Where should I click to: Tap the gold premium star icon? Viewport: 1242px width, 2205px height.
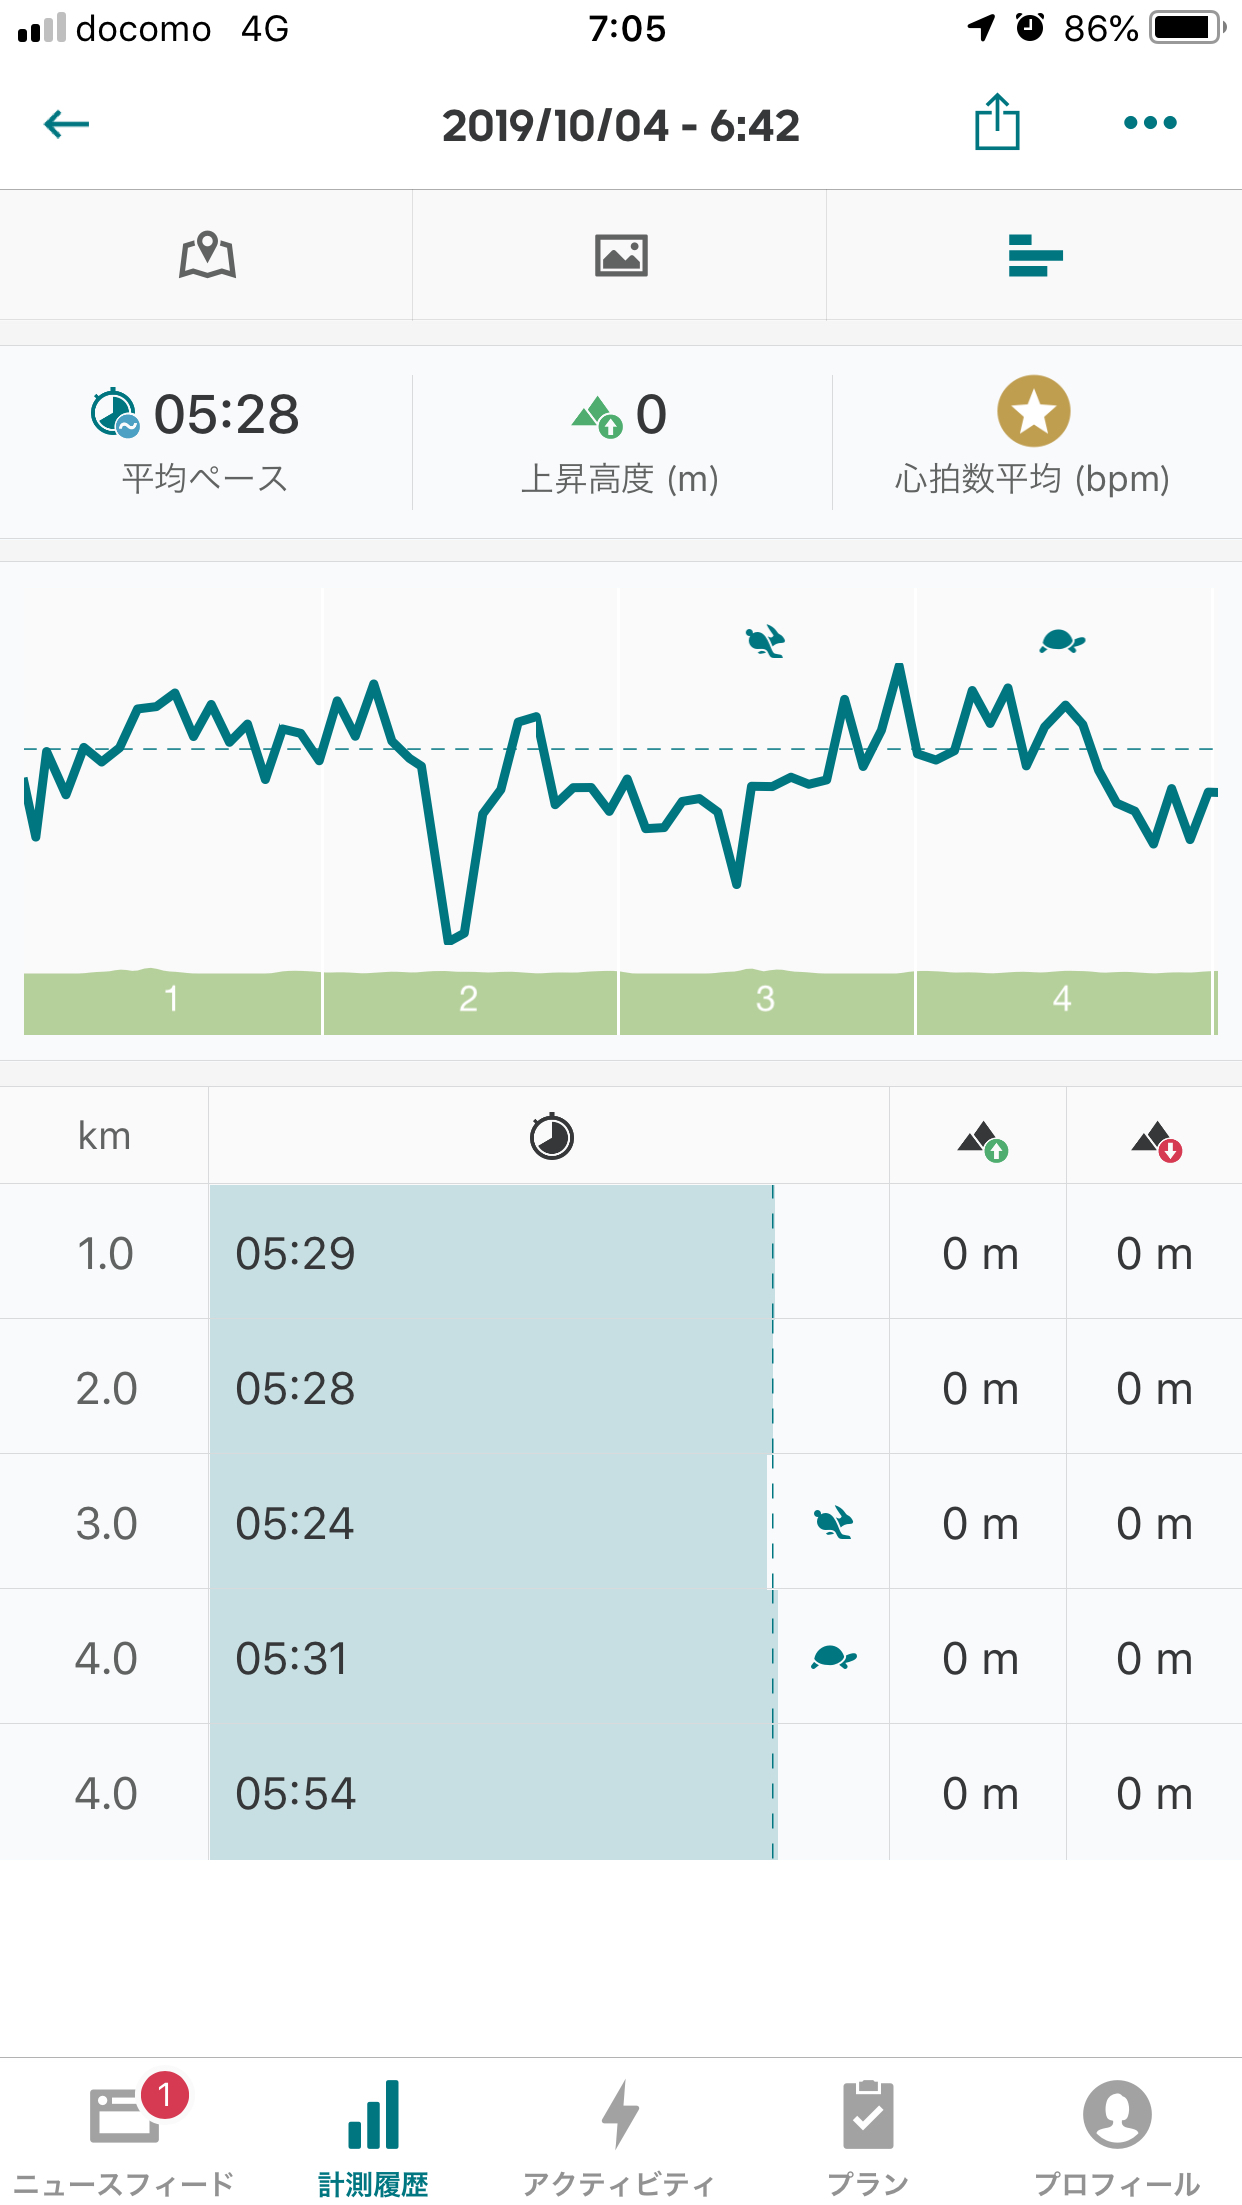(x=1033, y=411)
